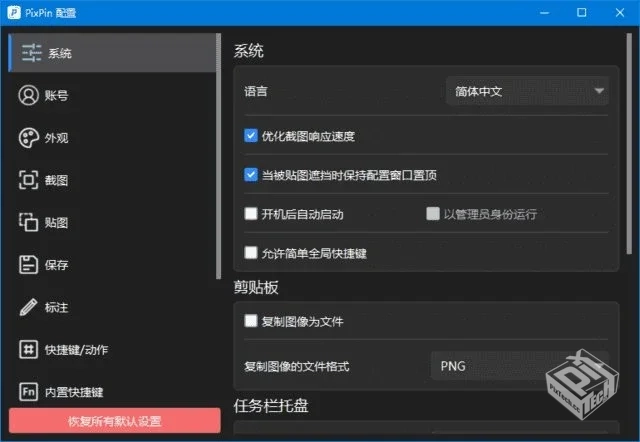Click the language dropdown arrow
The width and height of the screenshot is (640, 442).
(599, 91)
